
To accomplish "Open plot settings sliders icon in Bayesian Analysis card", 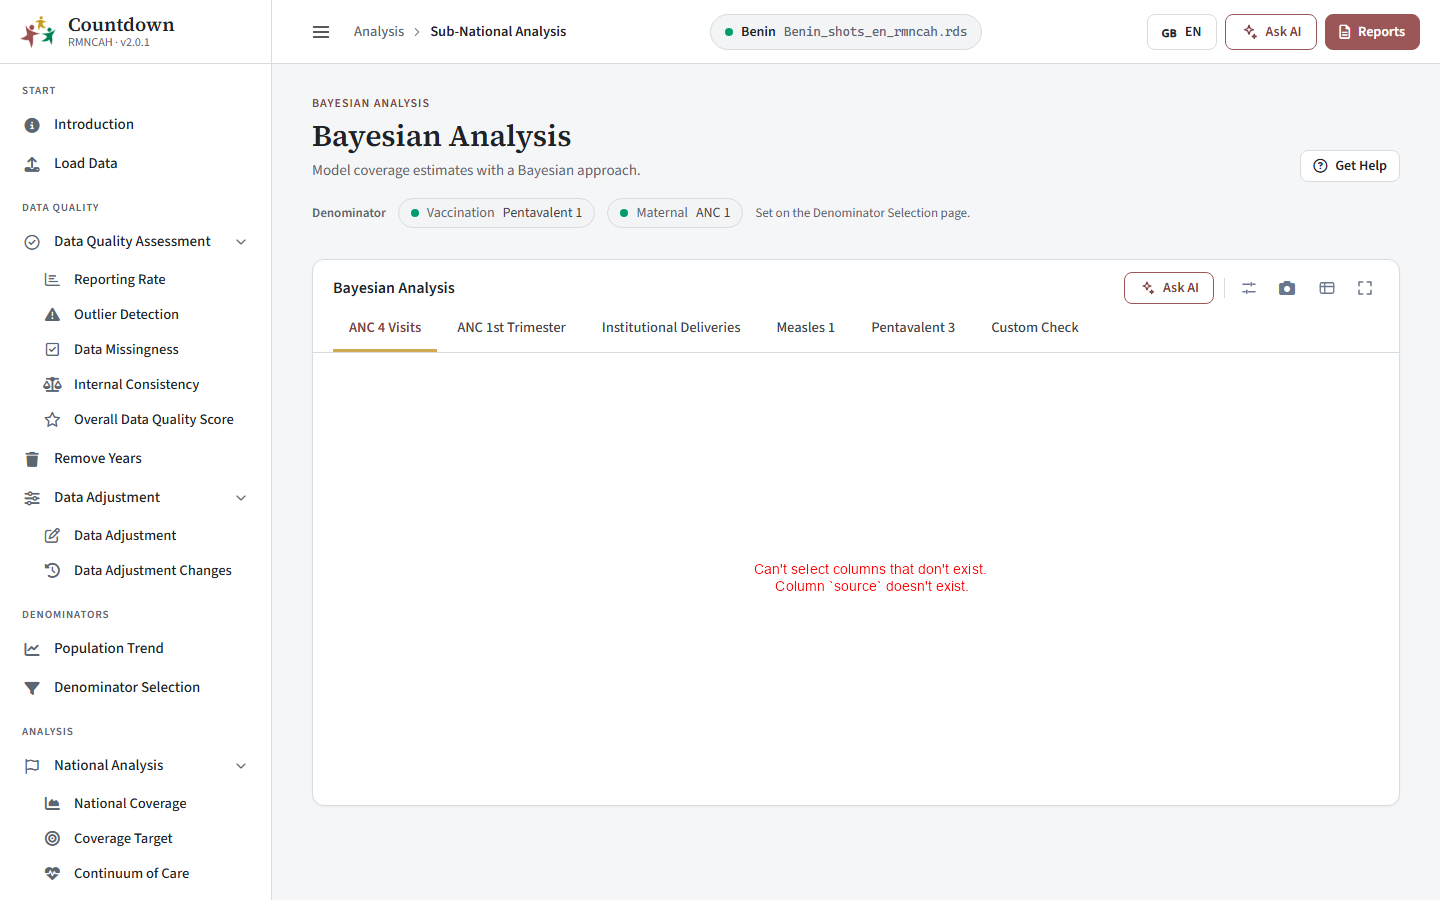I will 1249,288.
